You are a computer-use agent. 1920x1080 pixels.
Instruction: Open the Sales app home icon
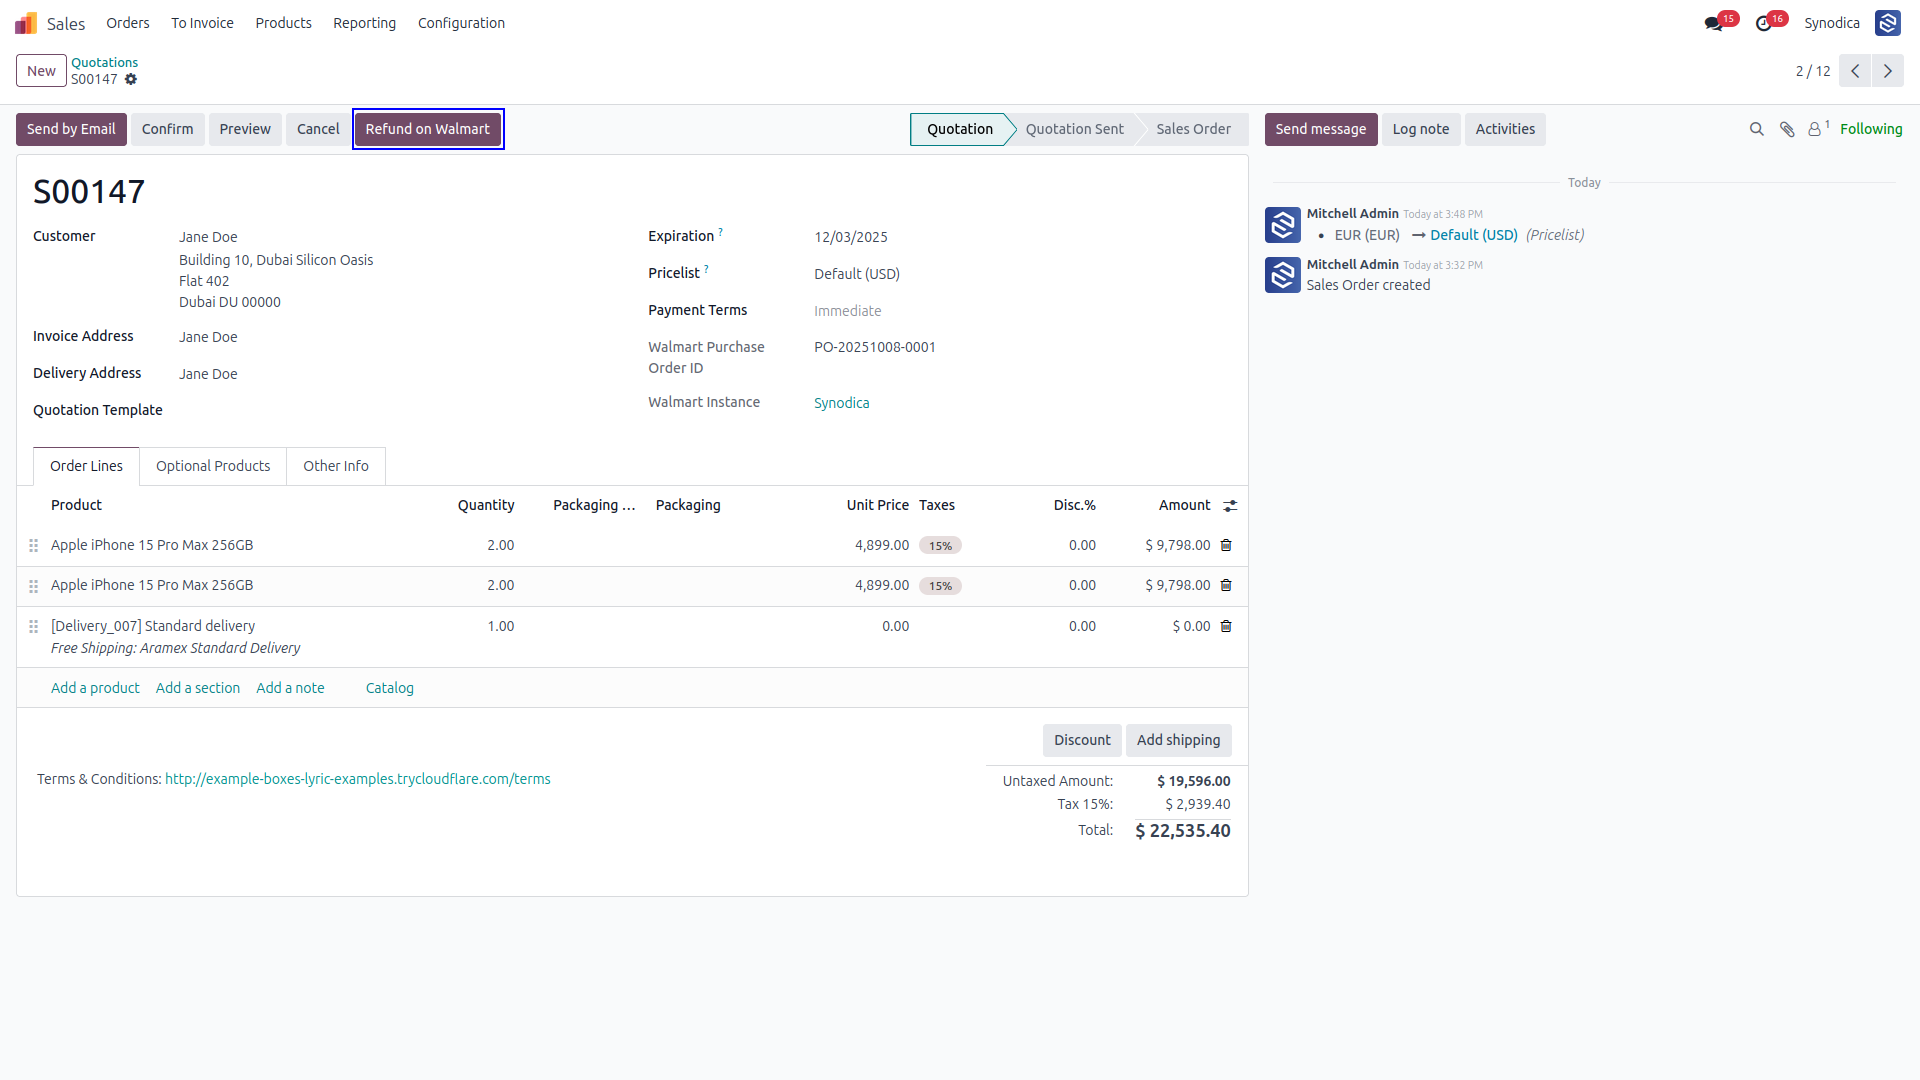click(x=26, y=23)
